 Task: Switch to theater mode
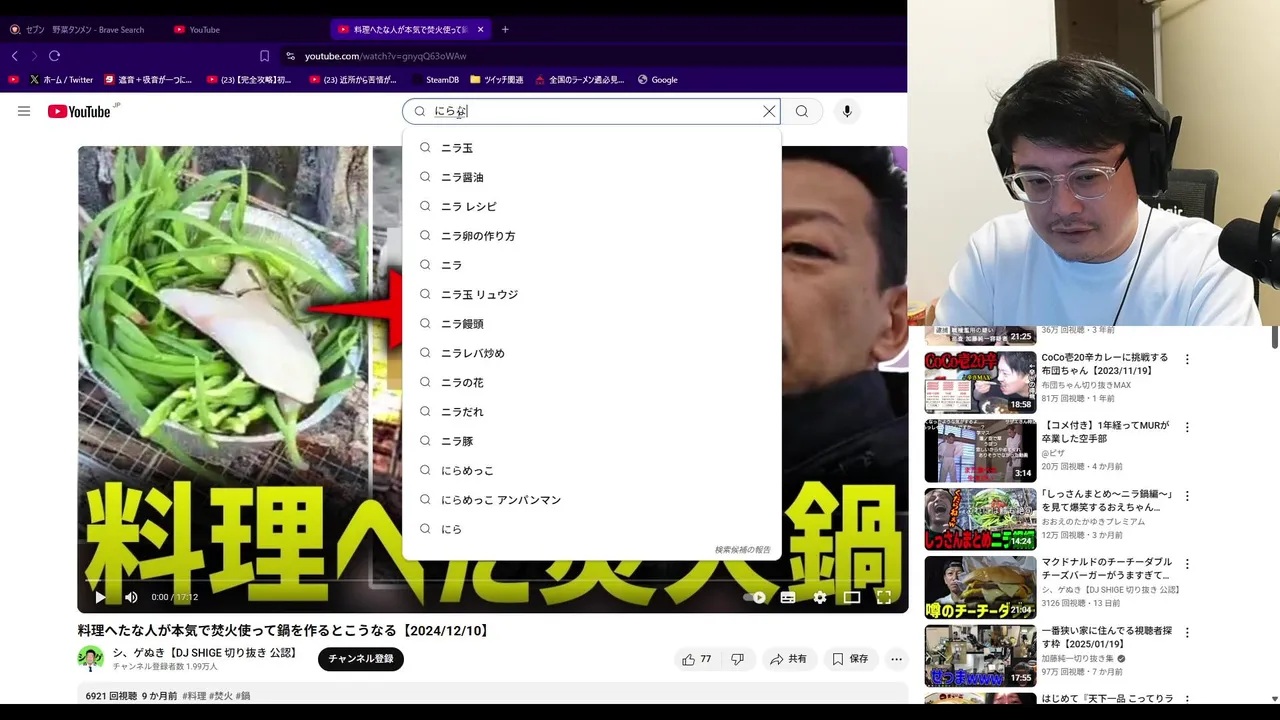(x=852, y=597)
